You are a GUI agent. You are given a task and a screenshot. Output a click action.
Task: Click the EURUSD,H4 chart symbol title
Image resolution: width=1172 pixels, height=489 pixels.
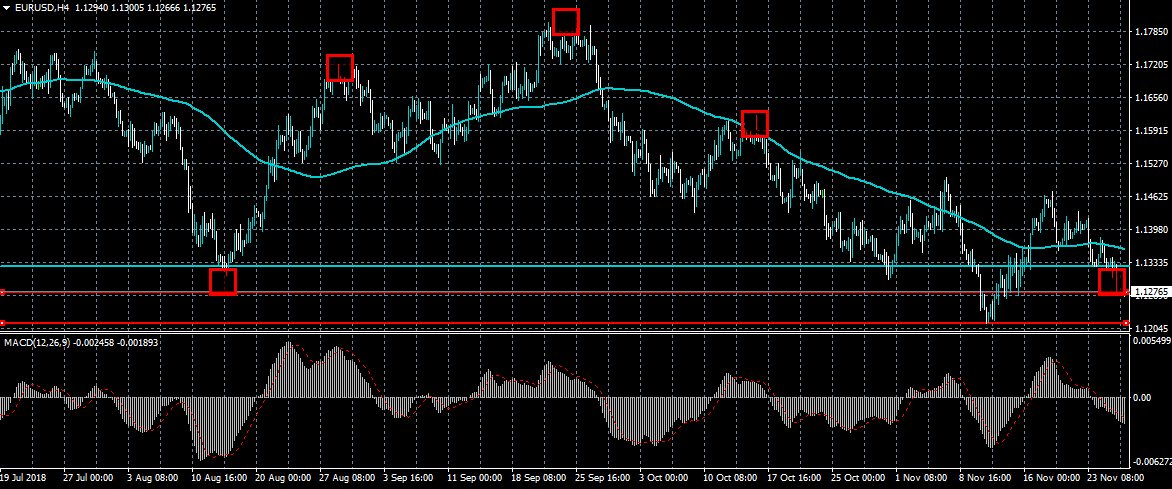point(41,8)
